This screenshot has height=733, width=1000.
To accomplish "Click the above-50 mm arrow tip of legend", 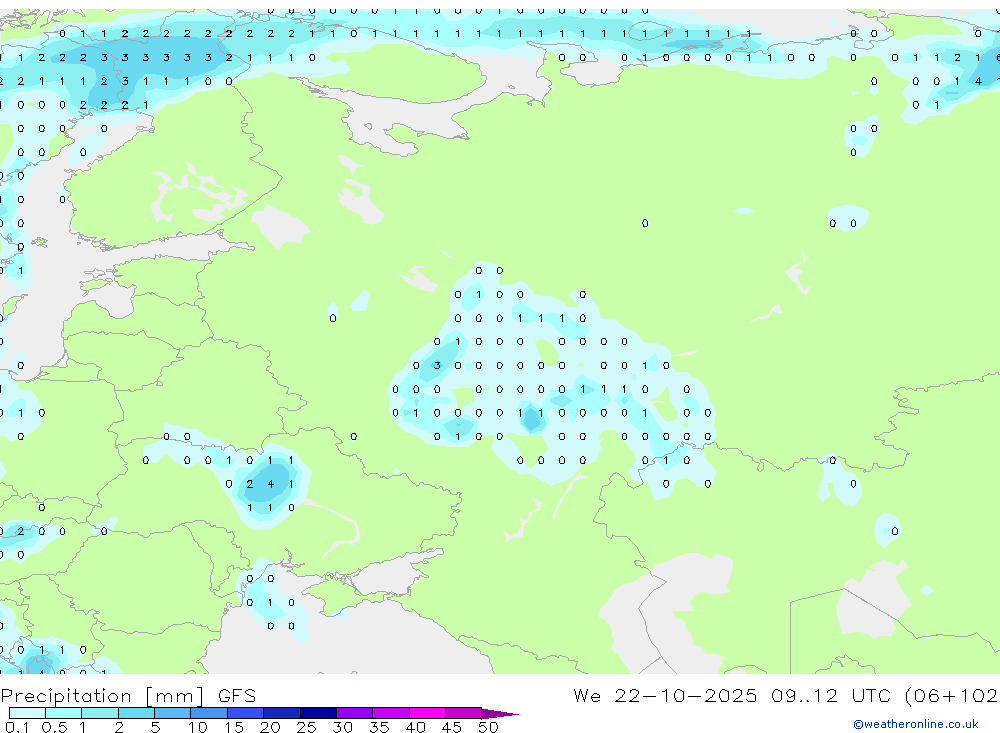I will point(499,713).
